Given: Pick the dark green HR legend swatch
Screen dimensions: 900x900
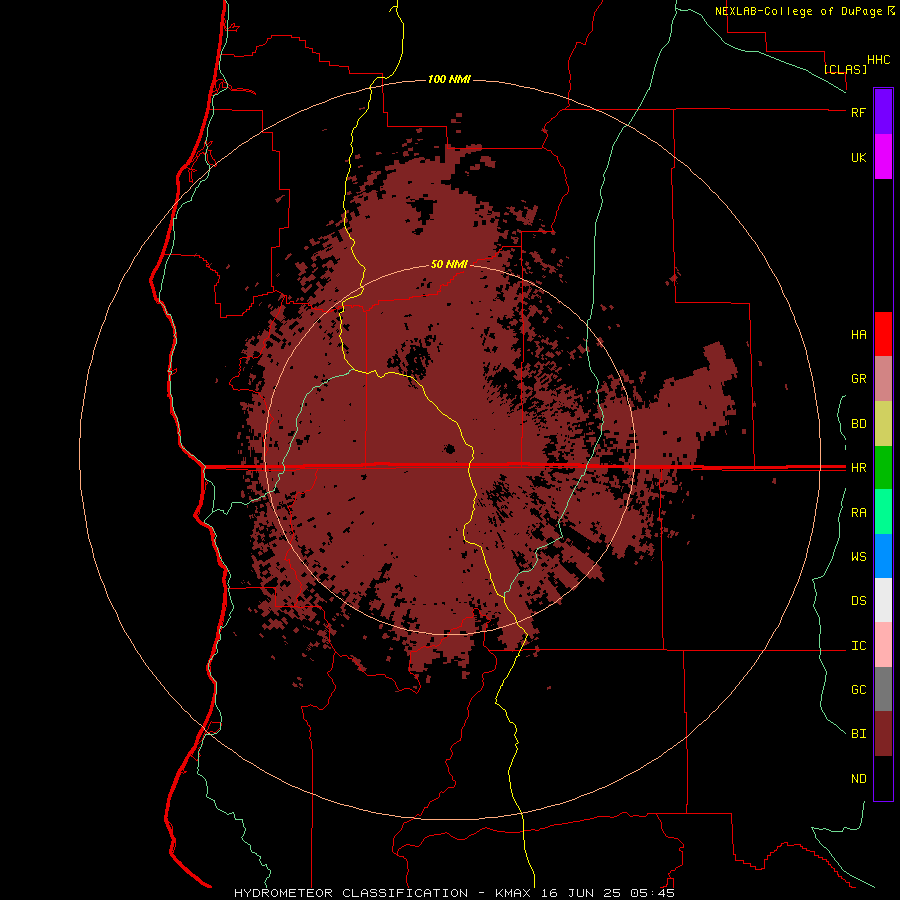Looking at the screenshot, I should pos(883,468).
